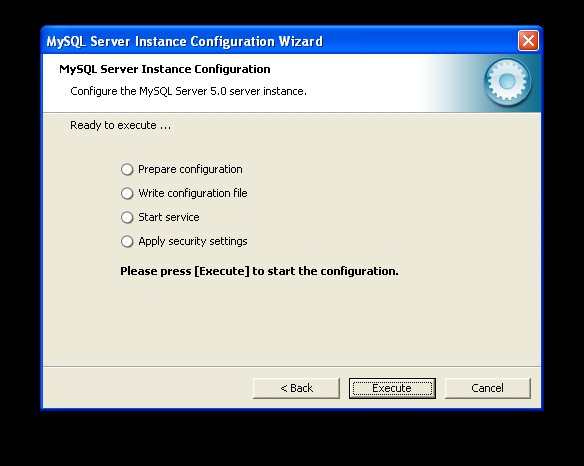The width and height of the screenshot is (584, 466).
Task: Click the Write configuration file label text
Action: pyautogui.click(x=193, y=193)
